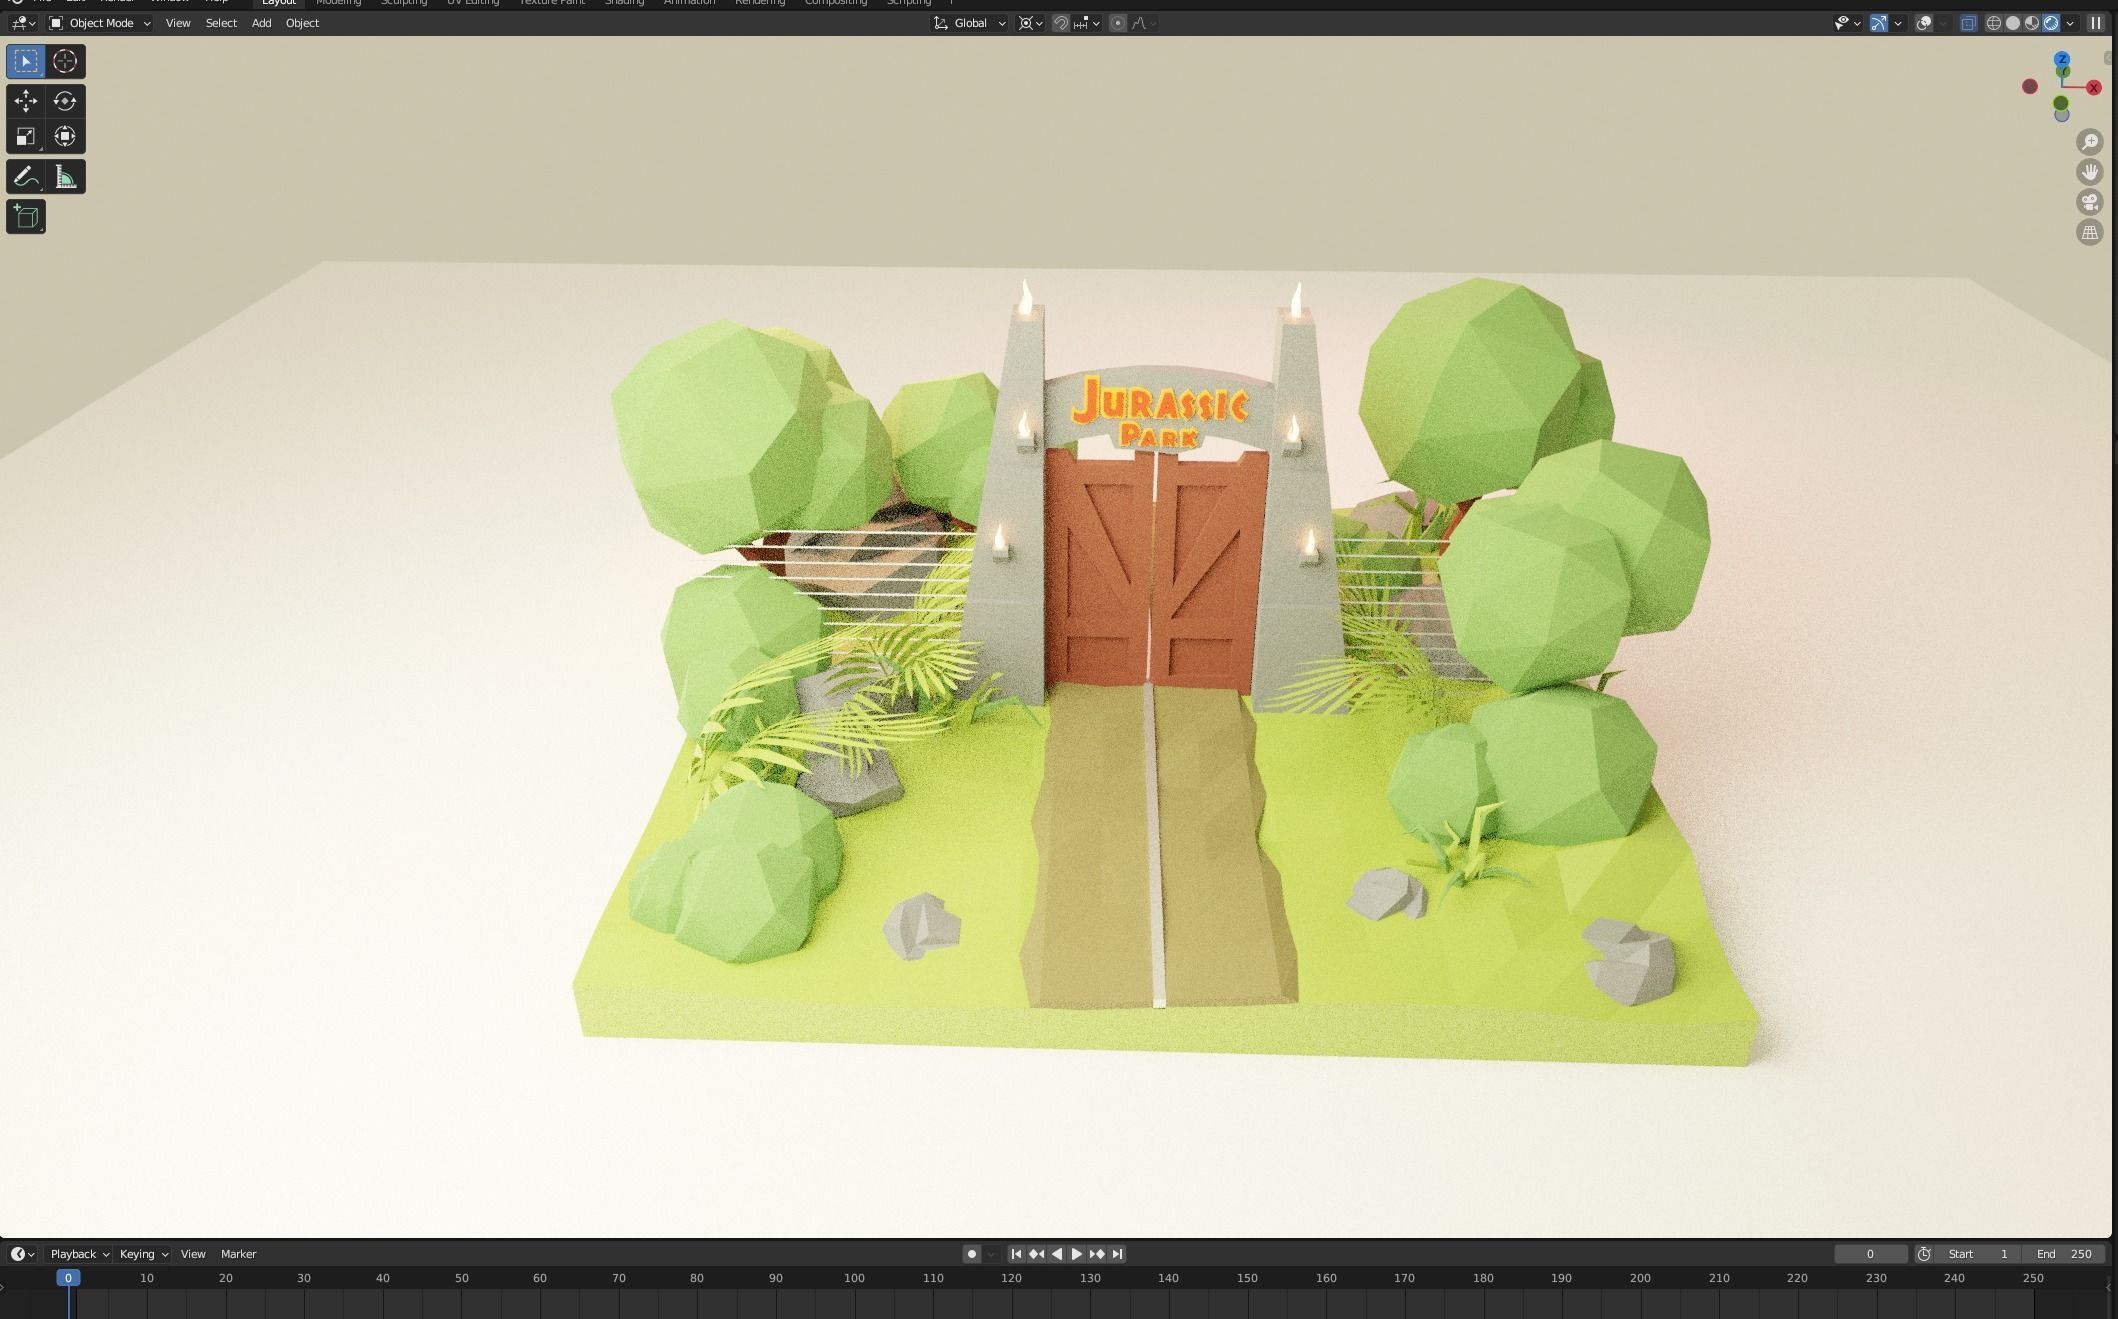Viewport: 2118px width, 1319px height.
Task: Open timeline editor type dropdown
Action: [23, 1254]
